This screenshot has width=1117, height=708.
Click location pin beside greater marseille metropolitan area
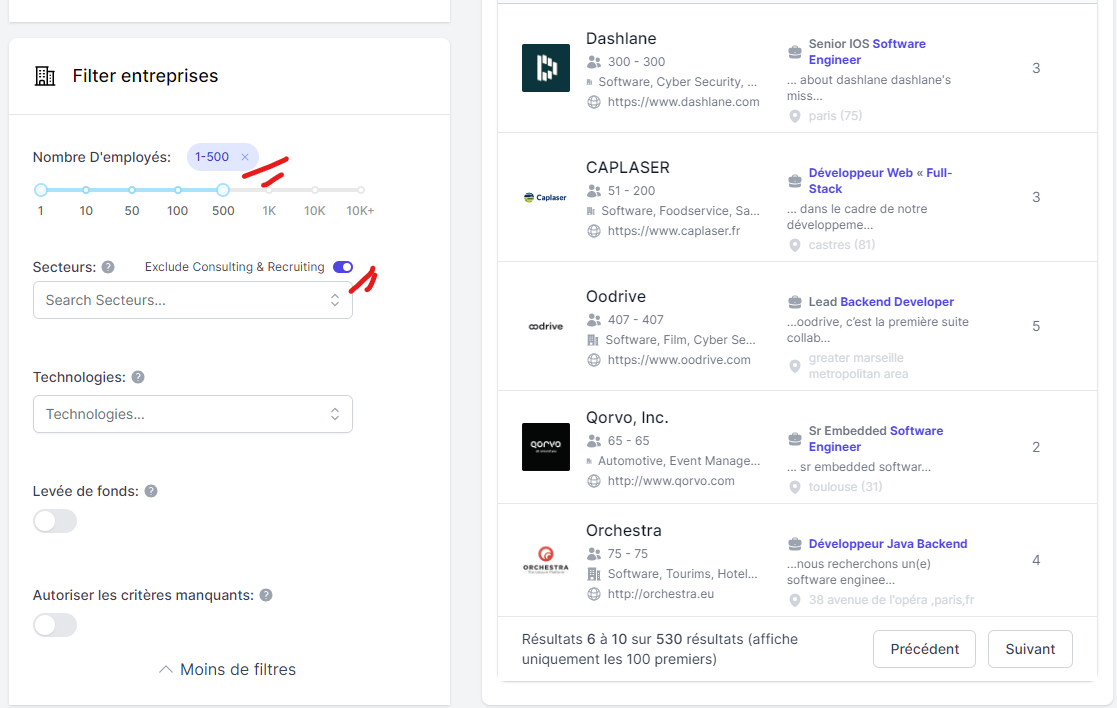[794, 366]
